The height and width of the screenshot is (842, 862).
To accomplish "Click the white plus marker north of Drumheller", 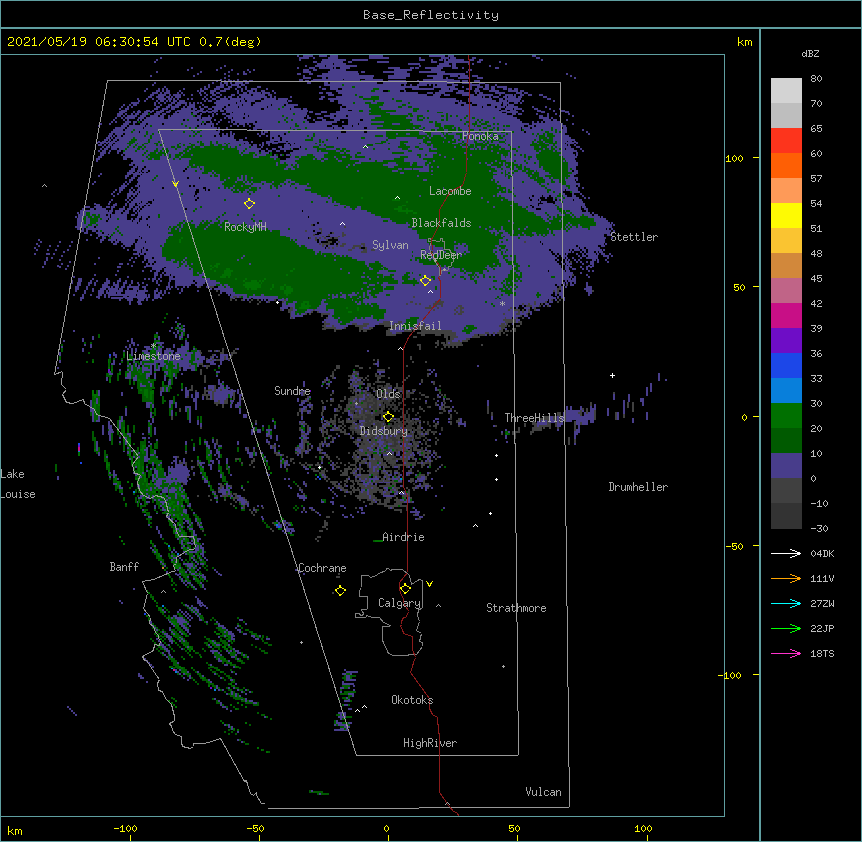I will [x=612, y=375].
